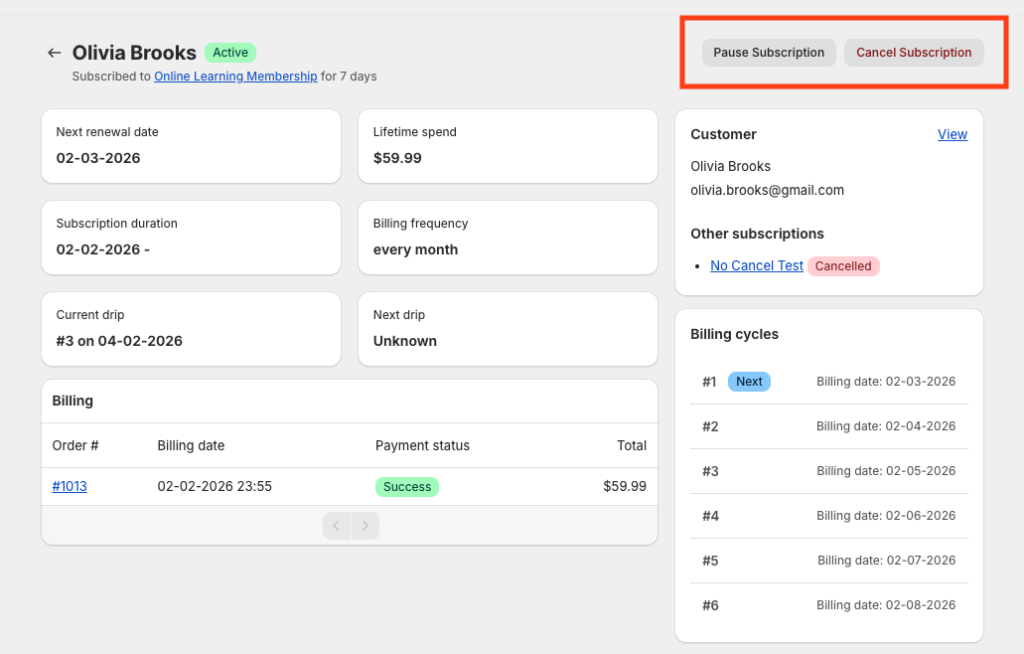Select billing cycle #6 row
Image resolution: width=1024 pixels, height=654 pixels.
click(828, 605)
